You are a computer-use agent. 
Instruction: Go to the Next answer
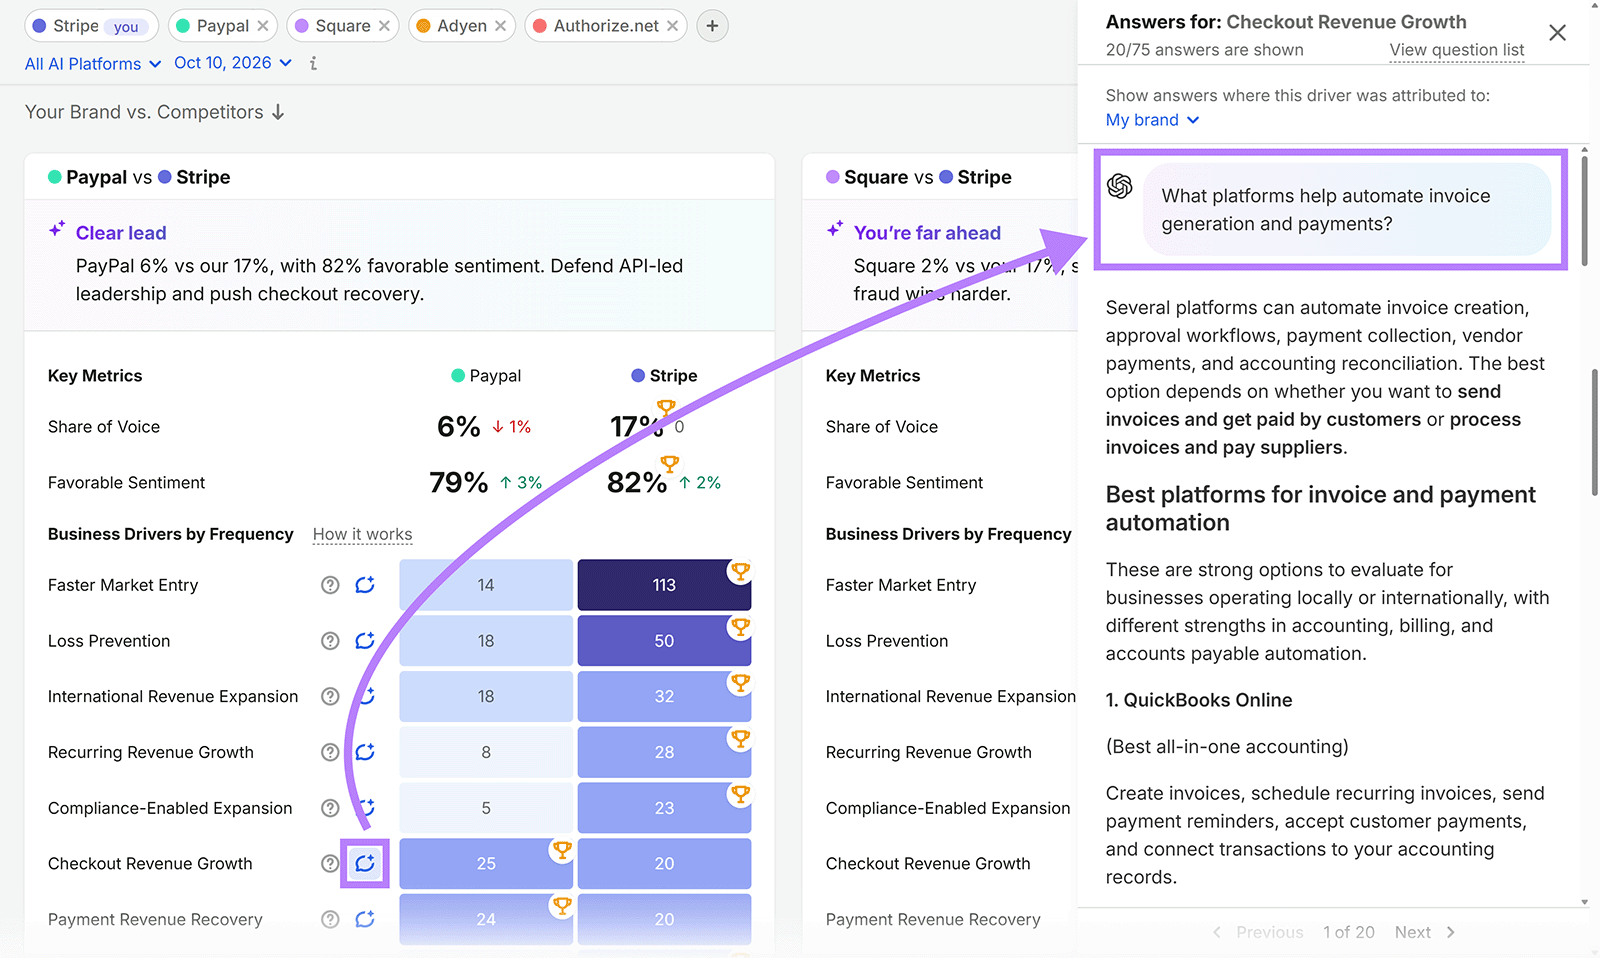[1425, 932]
